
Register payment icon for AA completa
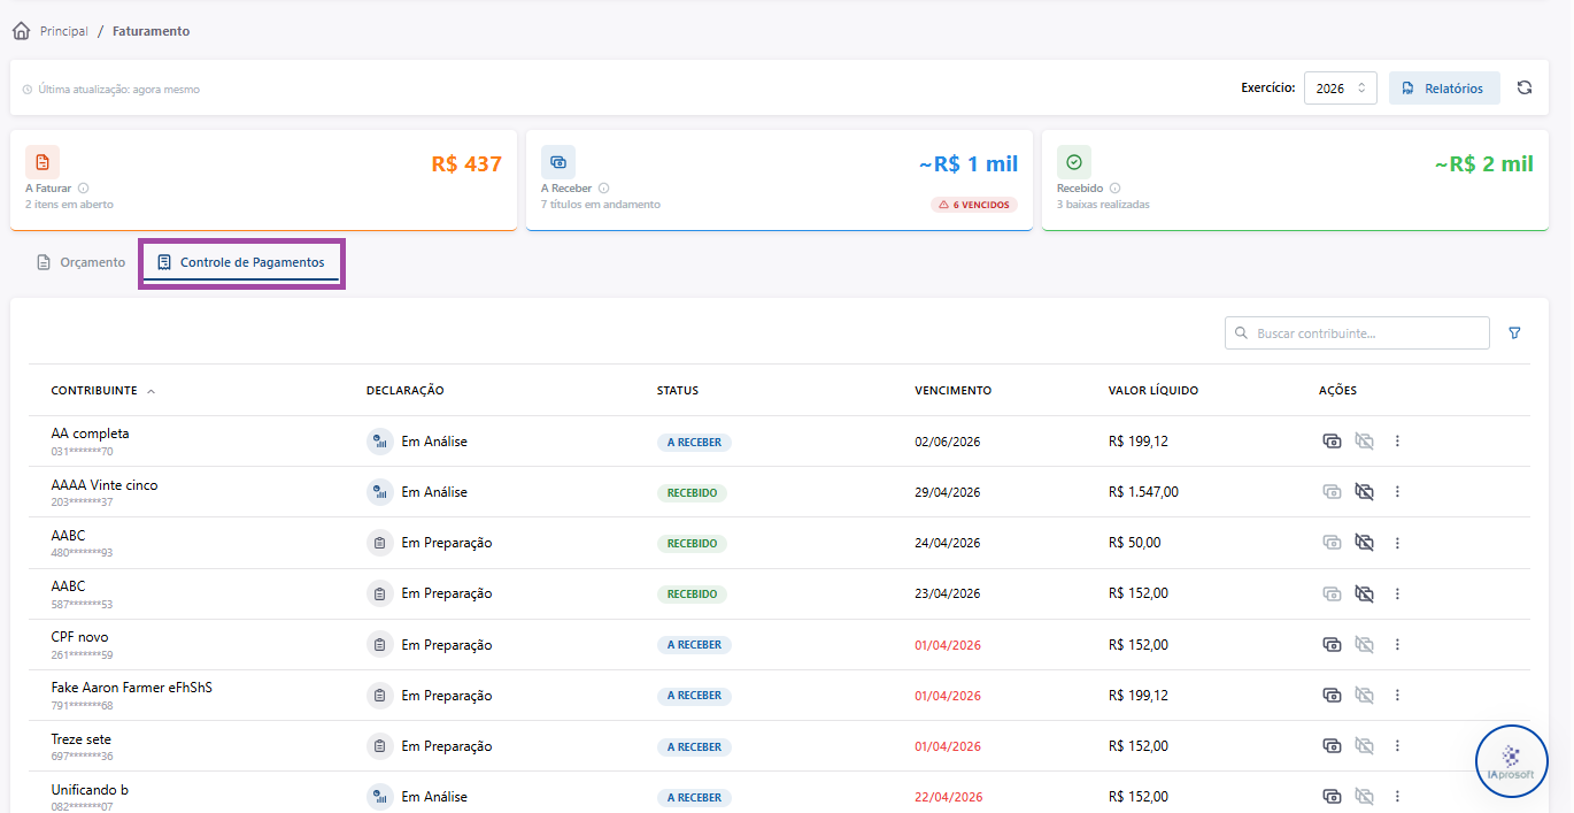click(x=1331, y=441)
